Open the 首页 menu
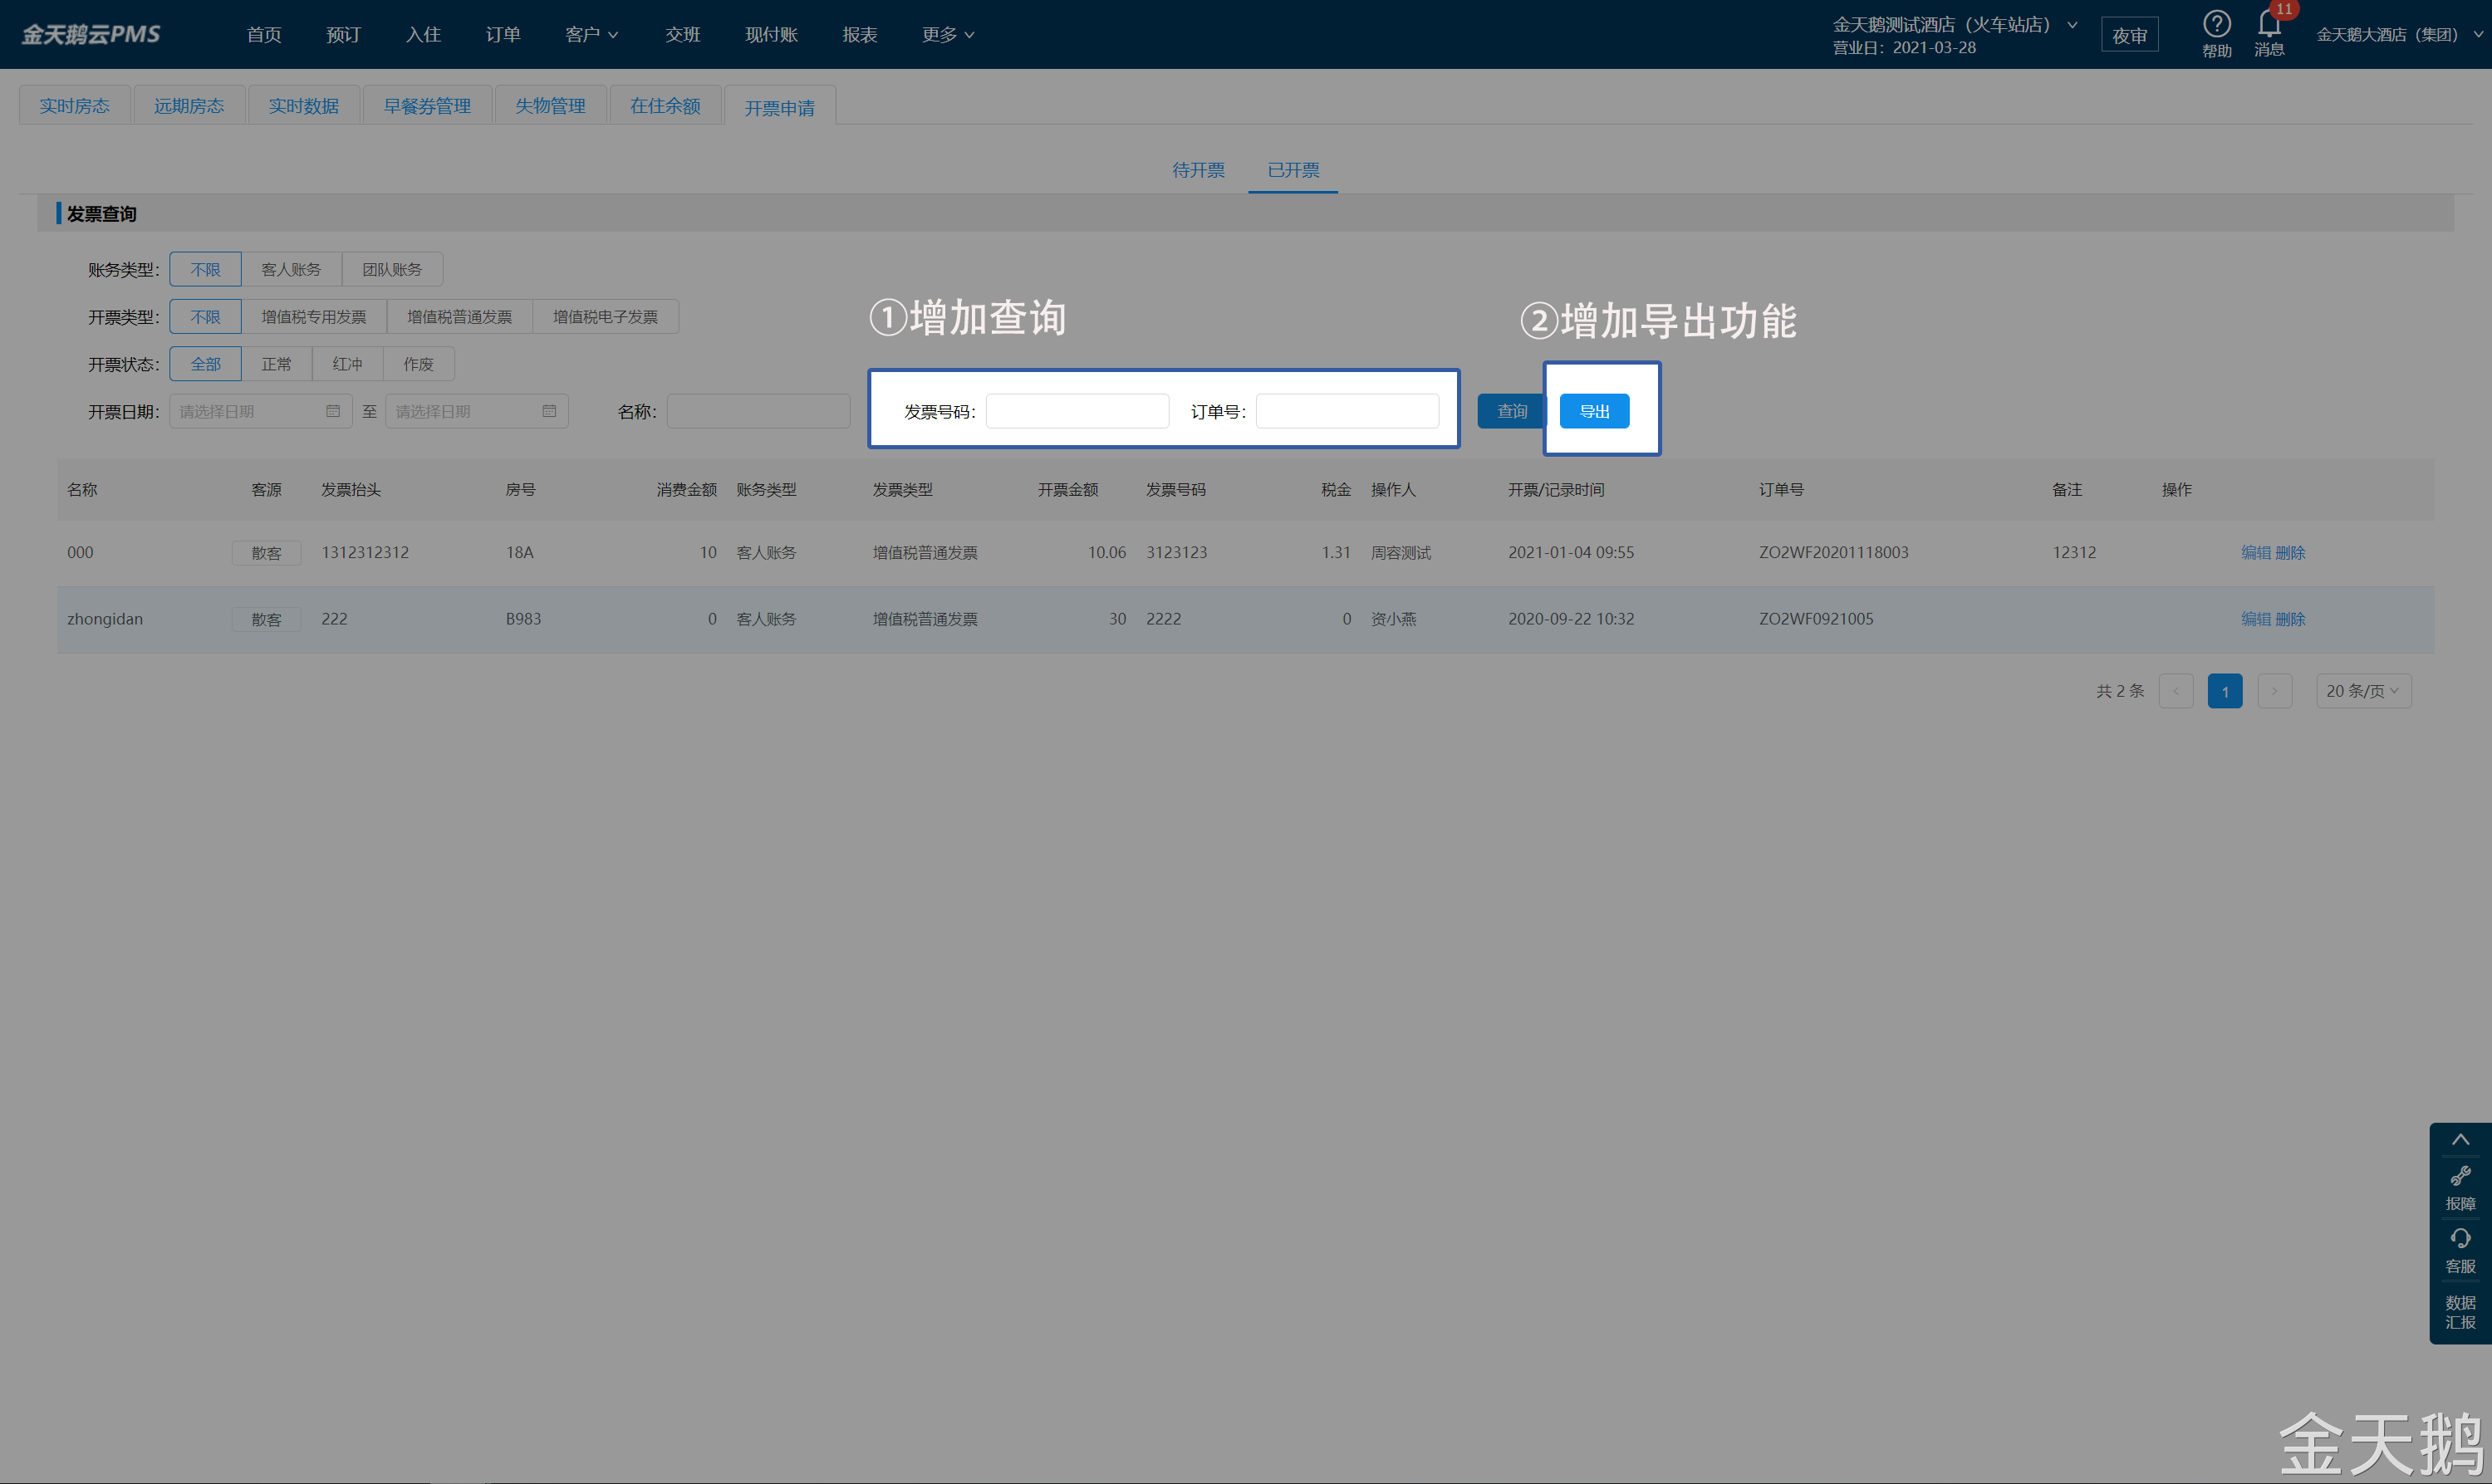2492x1484 pixels. [264, 34]
